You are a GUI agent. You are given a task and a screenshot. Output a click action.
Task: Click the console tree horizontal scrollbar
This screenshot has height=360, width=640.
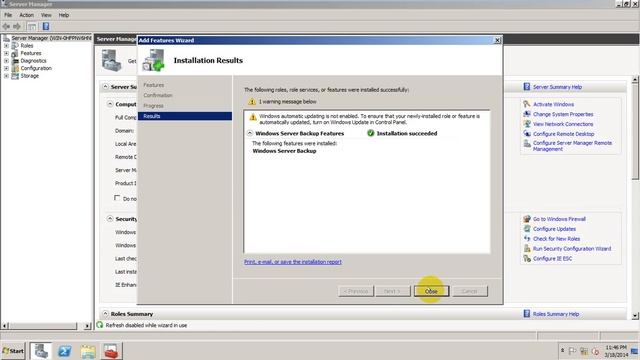(43, 326)
